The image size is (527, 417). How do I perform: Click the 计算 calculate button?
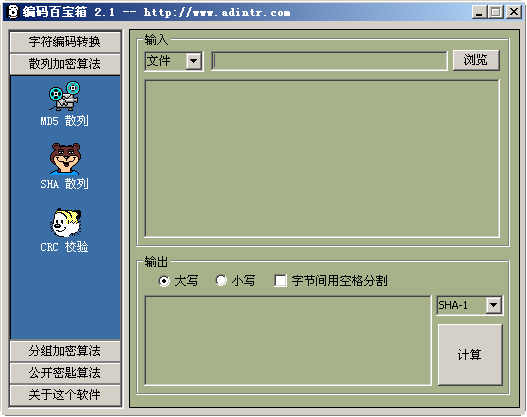pyautogui.click(x=470, y=355)
